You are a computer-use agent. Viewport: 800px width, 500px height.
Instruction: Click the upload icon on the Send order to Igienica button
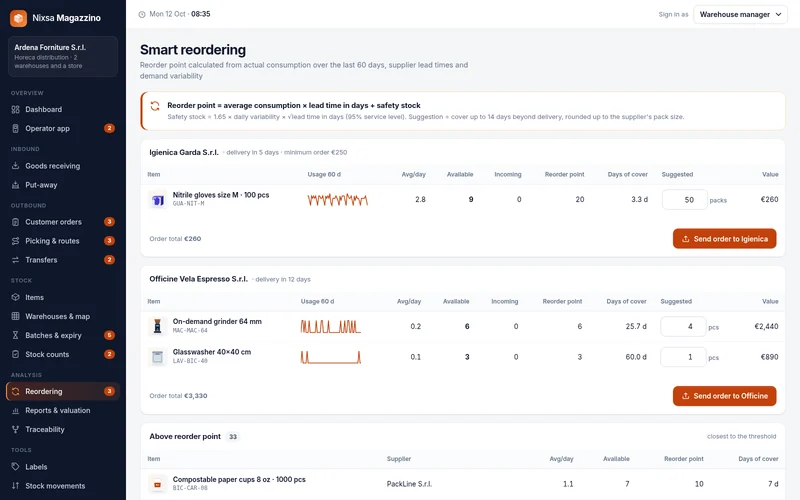pos(686,239)
